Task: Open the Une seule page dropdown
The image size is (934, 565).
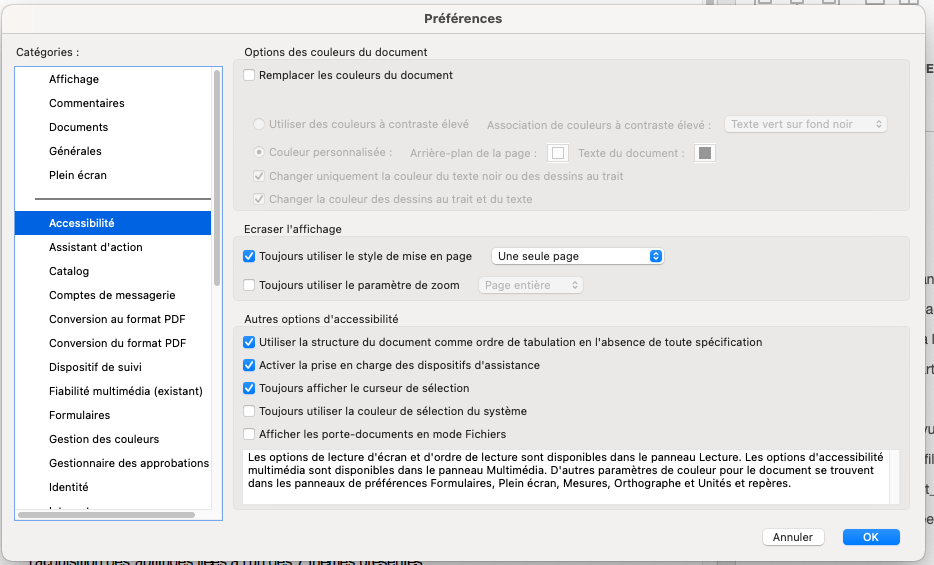Action: [x=577, y=256]
